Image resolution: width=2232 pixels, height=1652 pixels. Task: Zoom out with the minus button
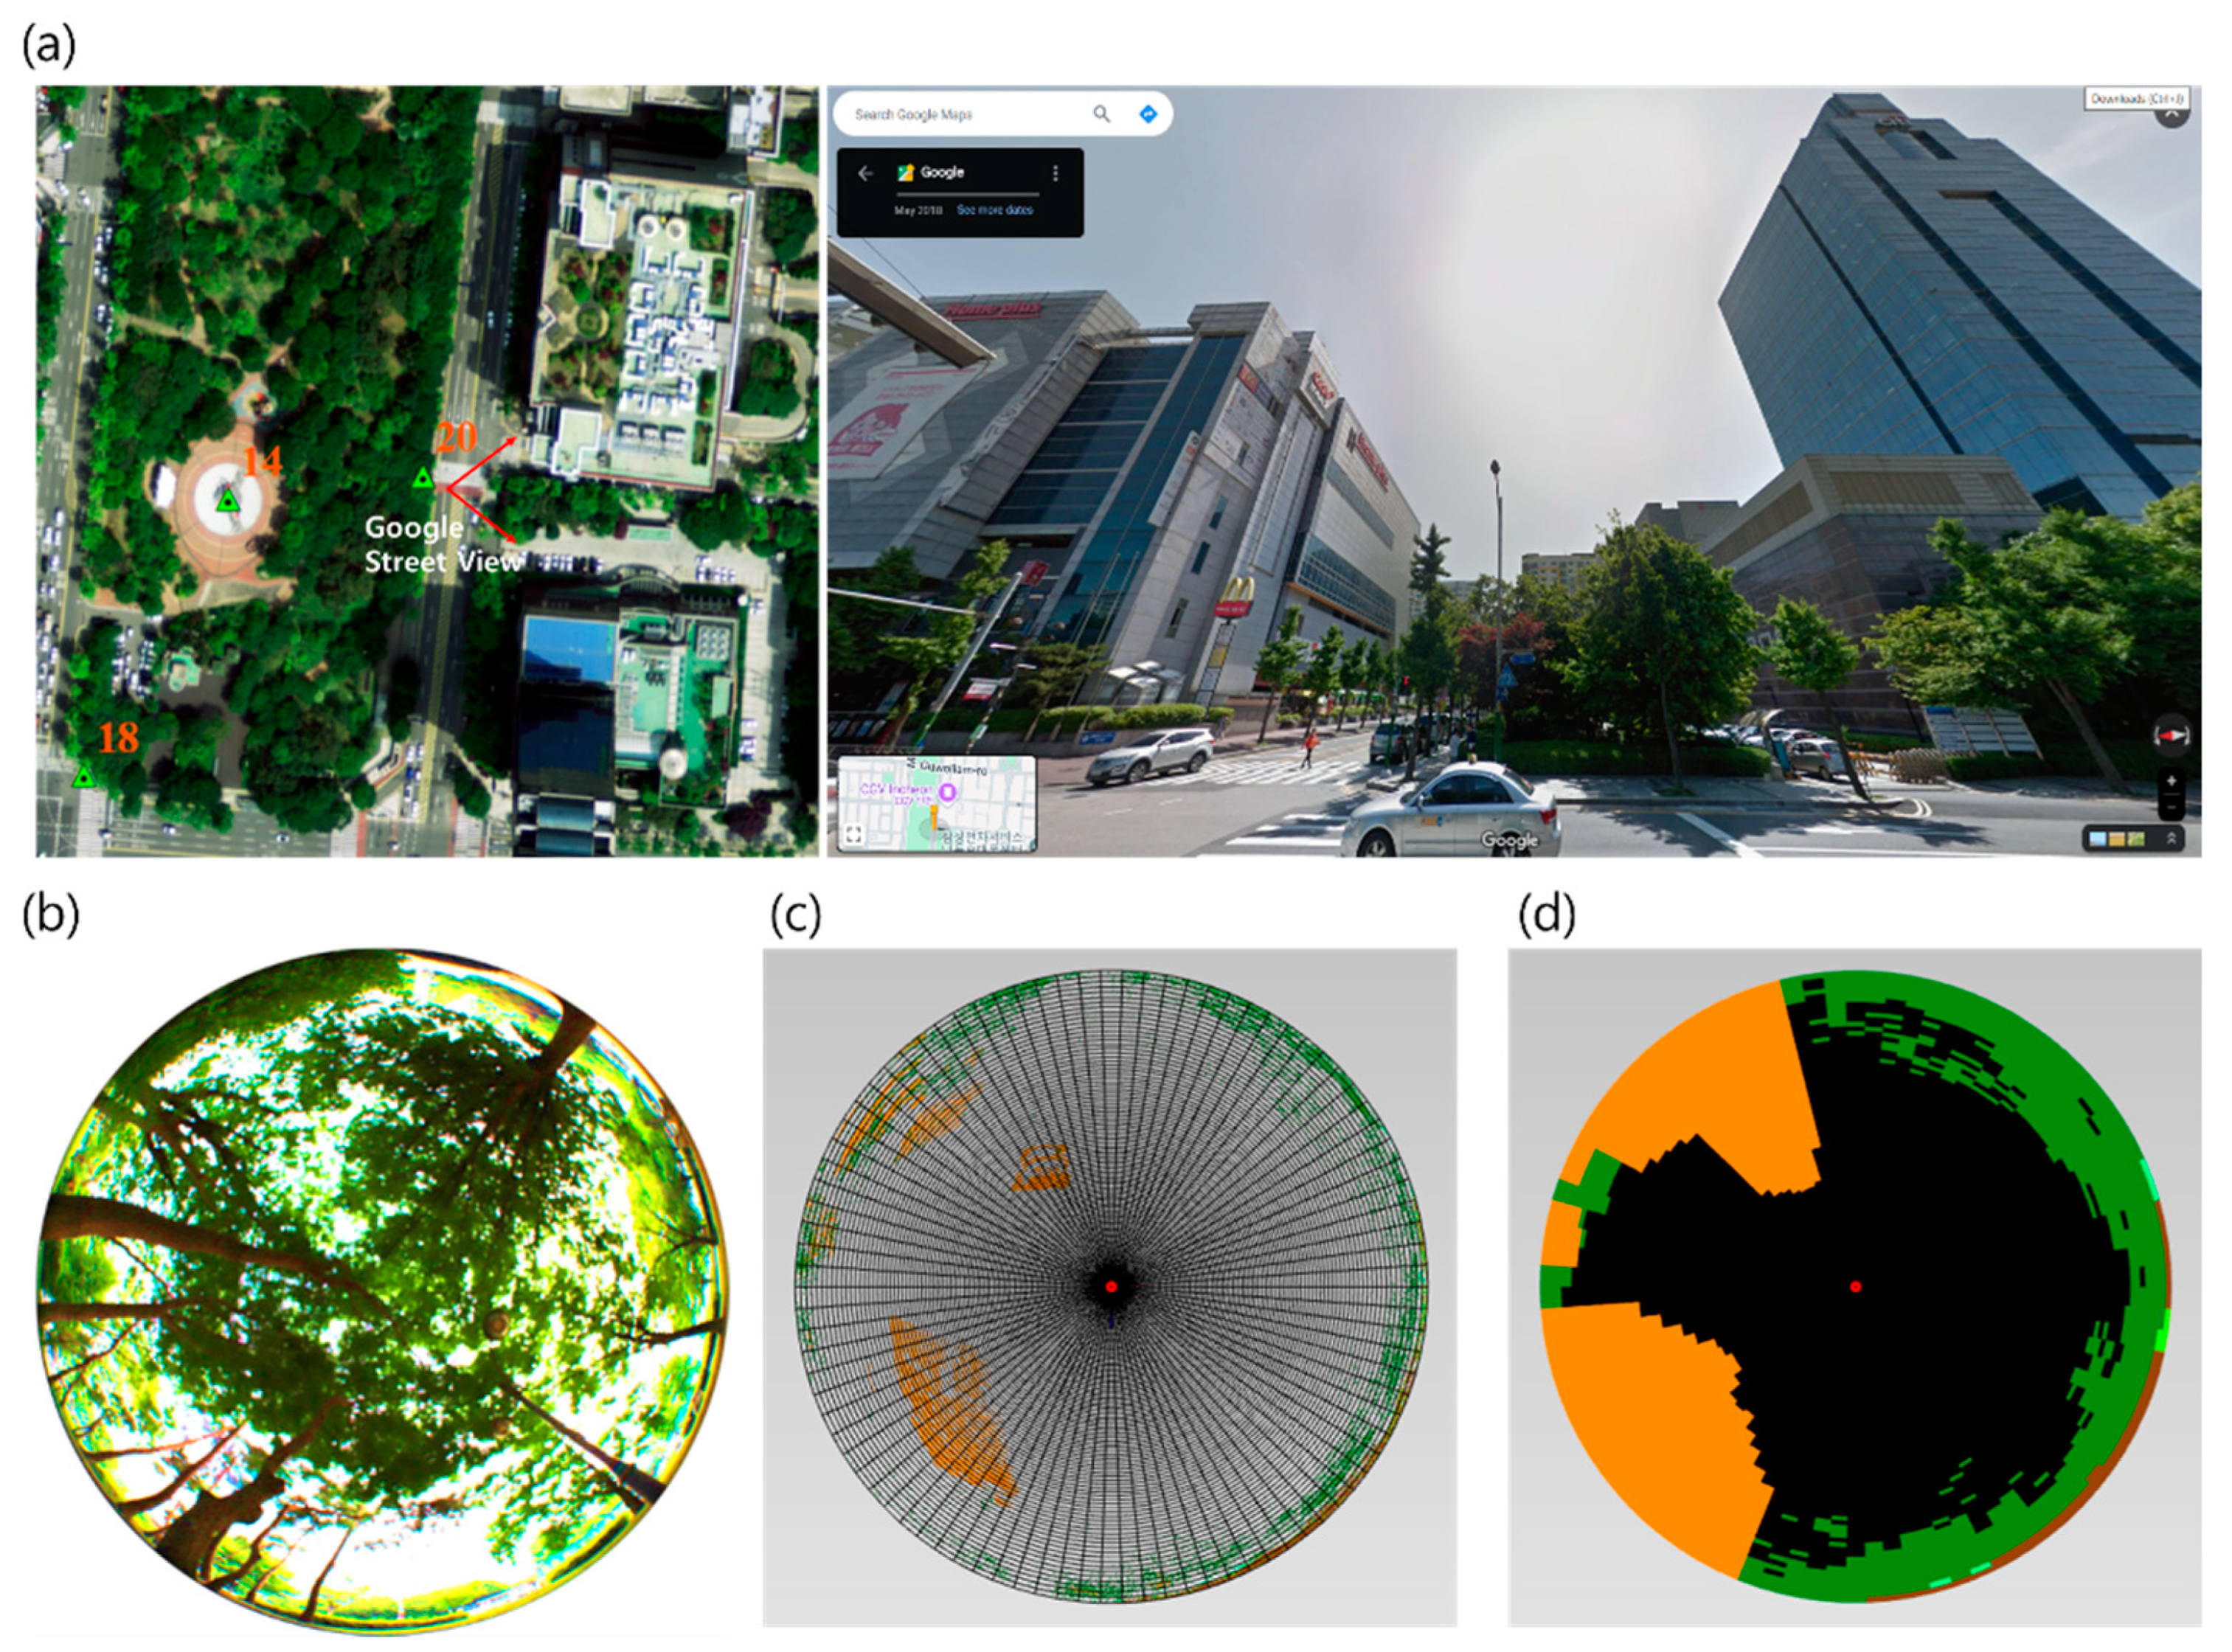coord(2171,807)
